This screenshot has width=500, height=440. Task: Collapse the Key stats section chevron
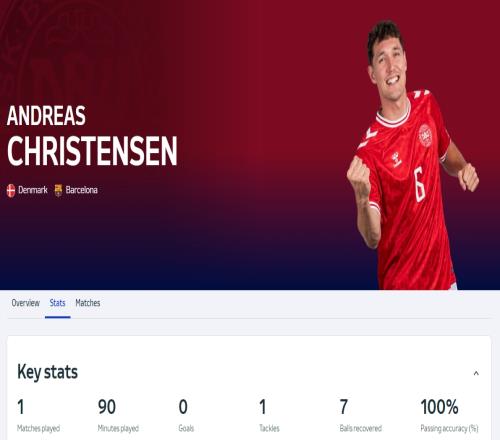(476, 373)
